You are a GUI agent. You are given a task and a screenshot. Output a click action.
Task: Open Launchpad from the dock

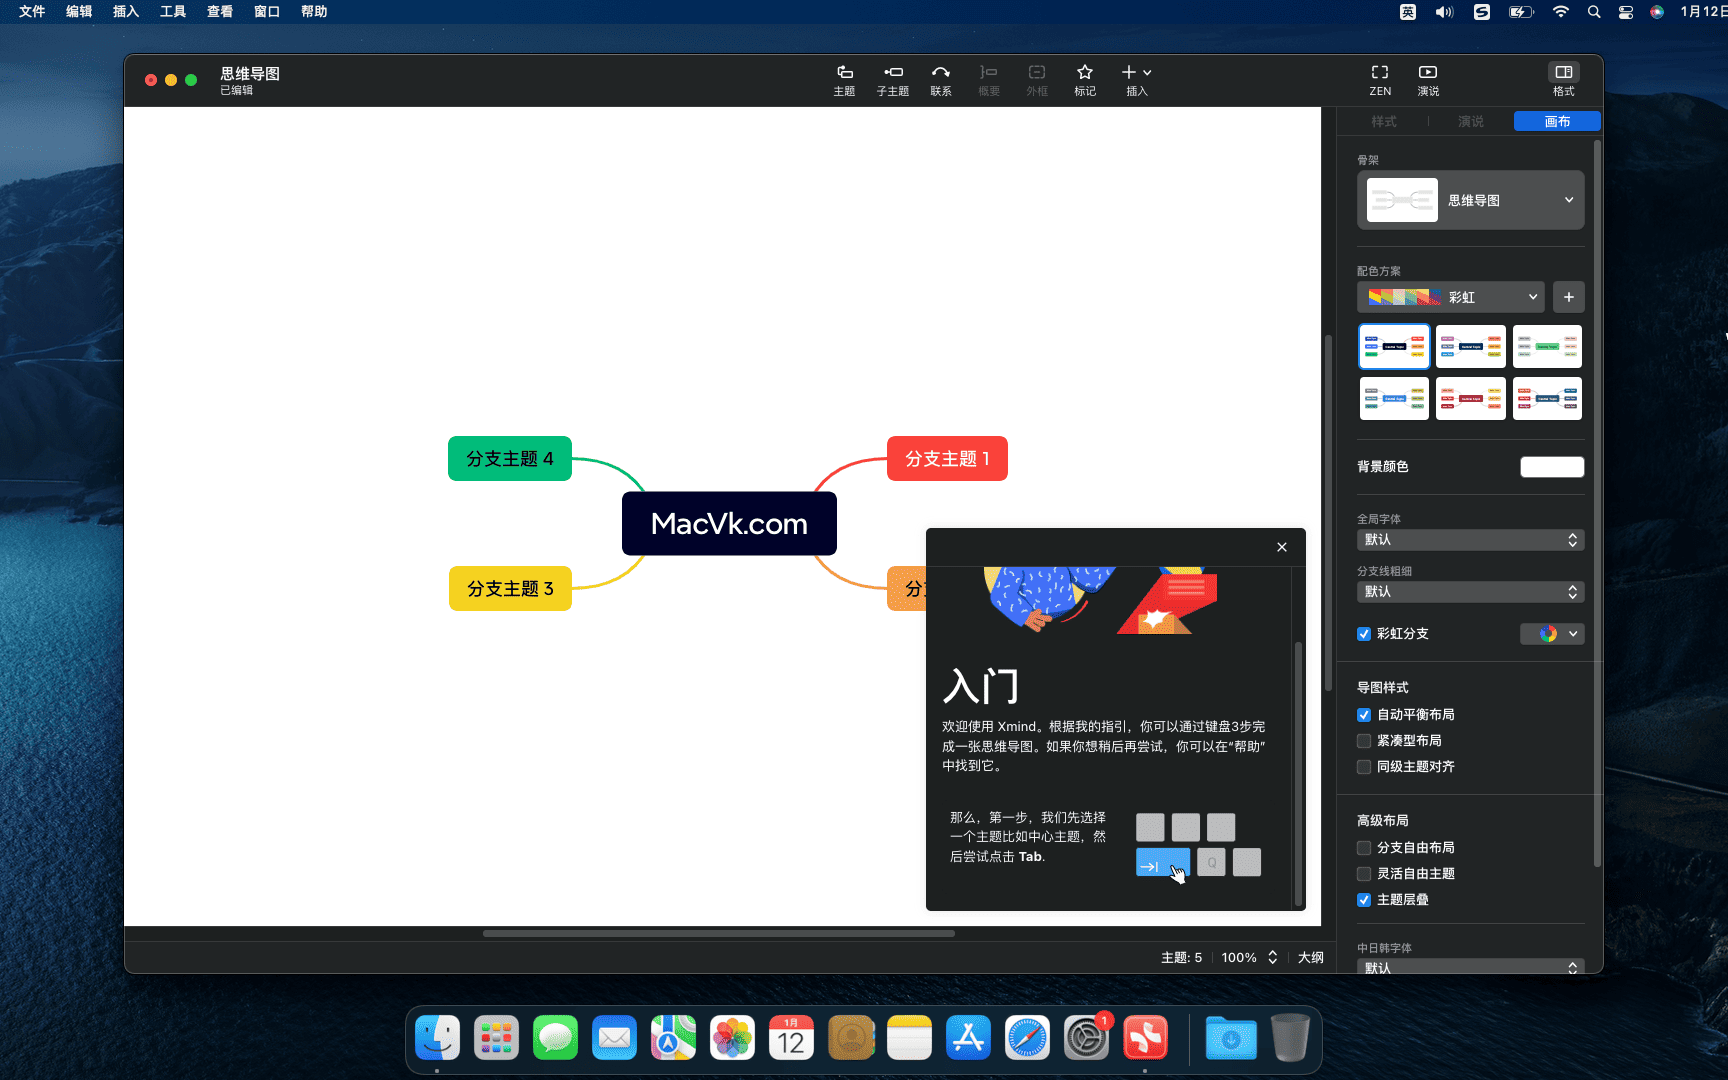pyautogui.click(x=496, y=1038)
